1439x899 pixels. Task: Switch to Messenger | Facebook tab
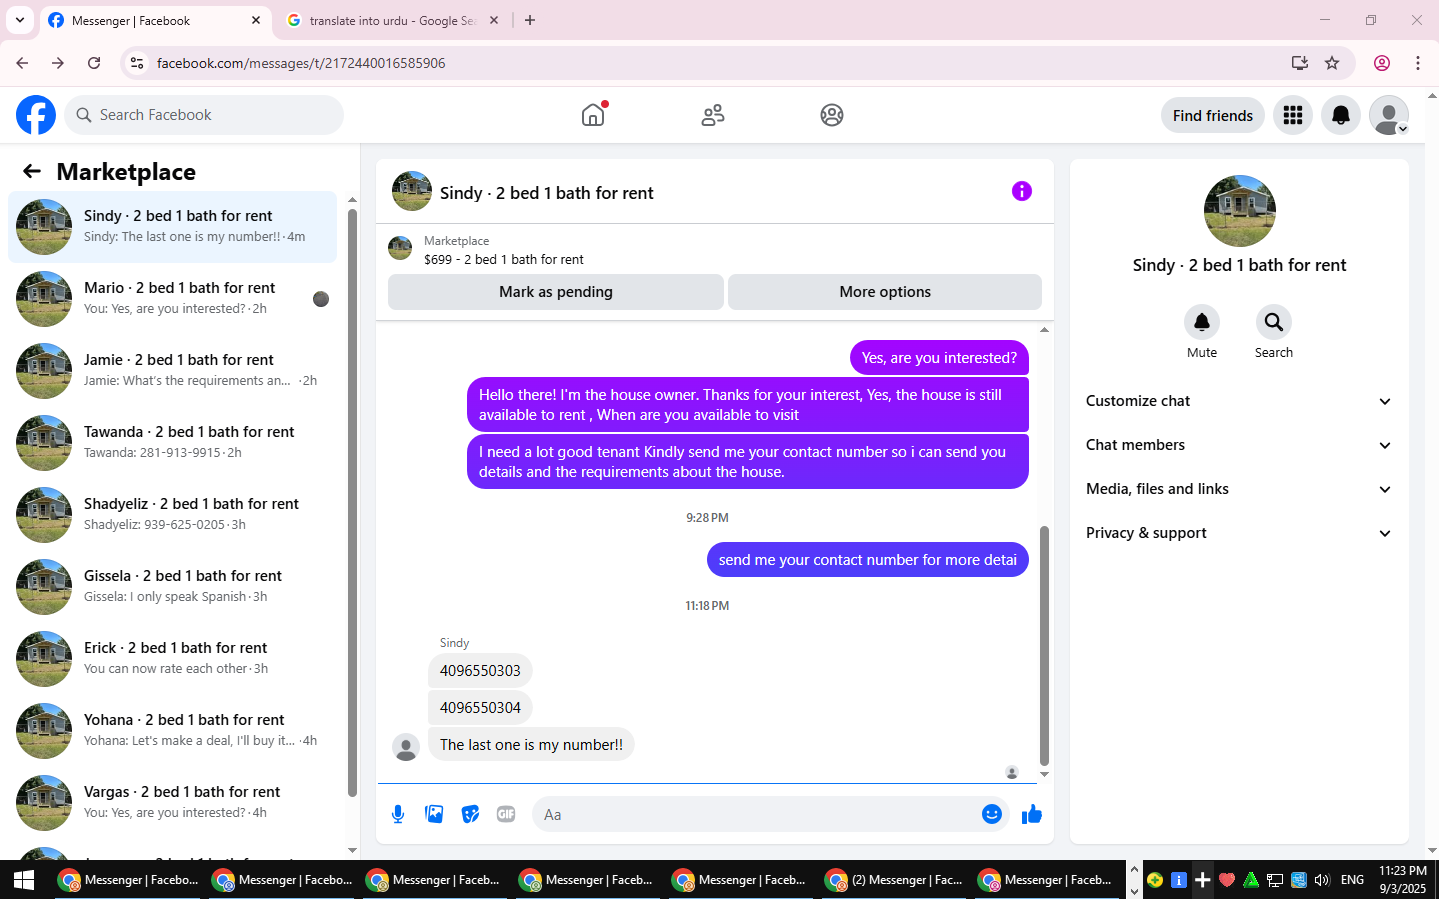click(155, 21)
